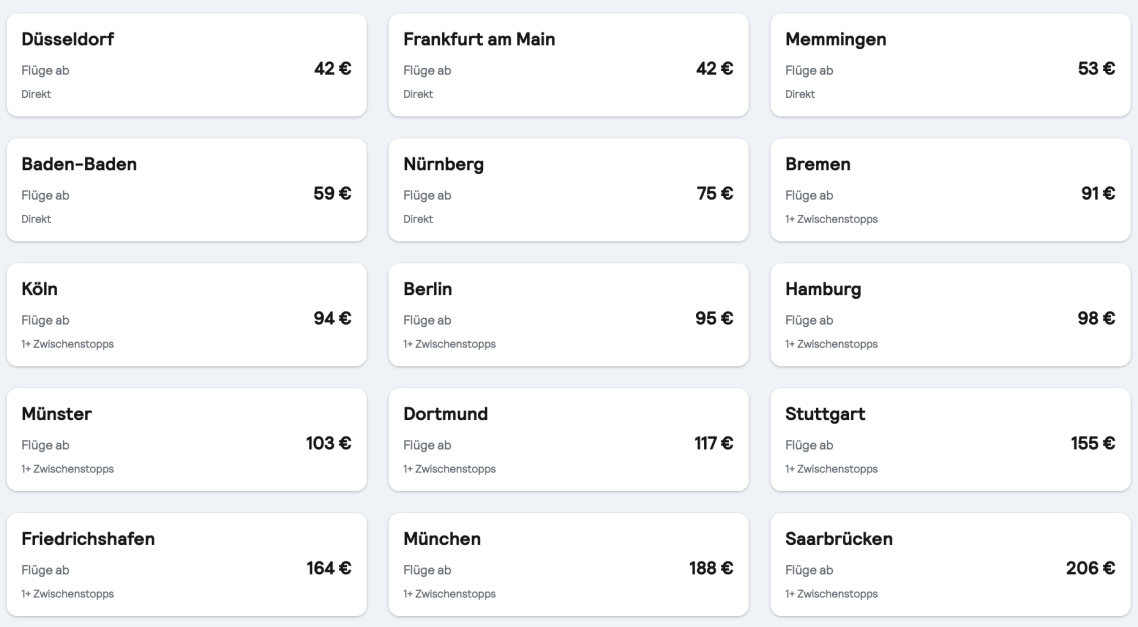This screenshot has height=627, width=1138.
Task: Open the Friedrichshafen flights card
Action: coord(187,565)
